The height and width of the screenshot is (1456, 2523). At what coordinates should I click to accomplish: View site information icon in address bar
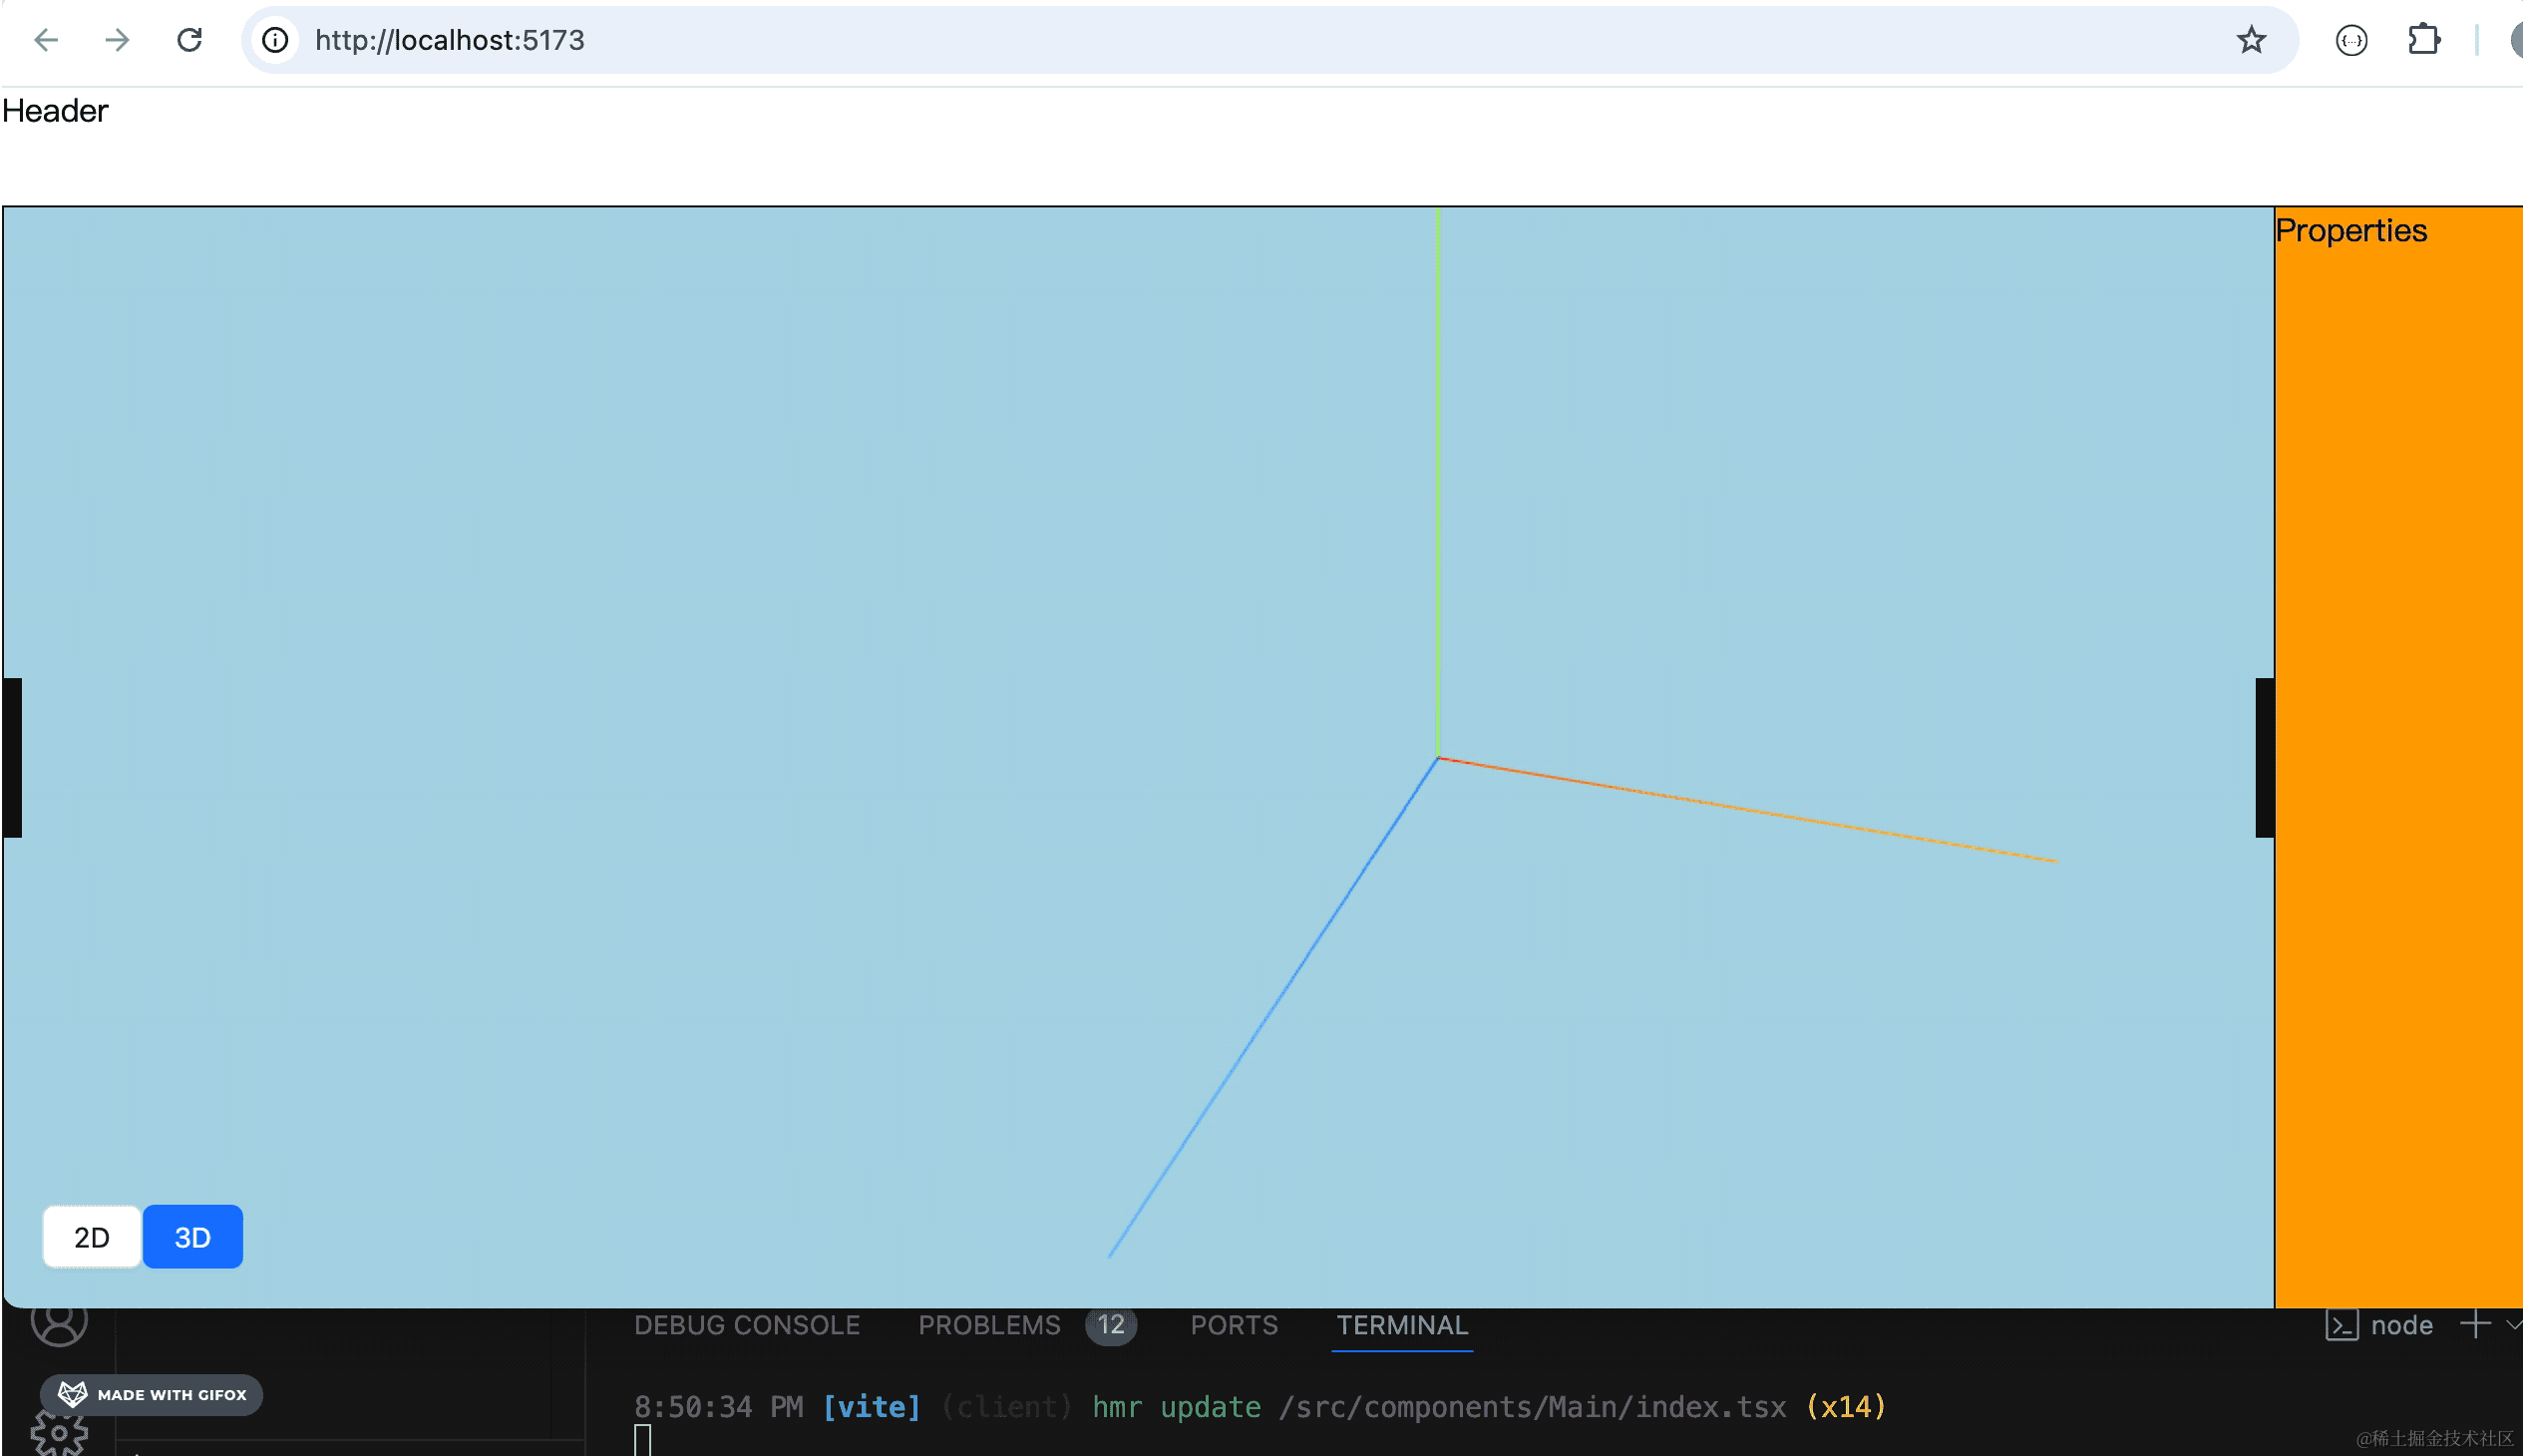click(x=275, y=40)
